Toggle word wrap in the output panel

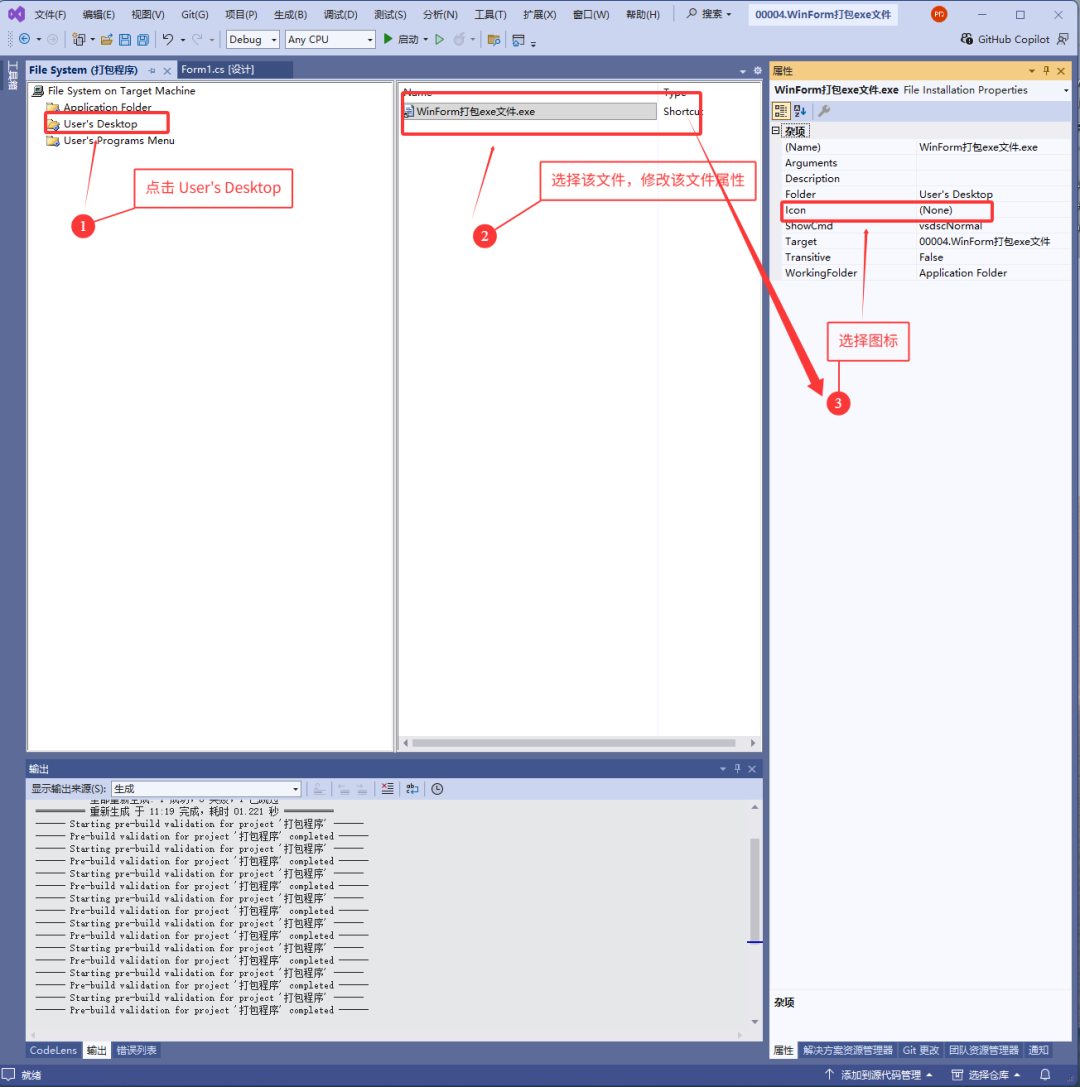tap(412, 789)
